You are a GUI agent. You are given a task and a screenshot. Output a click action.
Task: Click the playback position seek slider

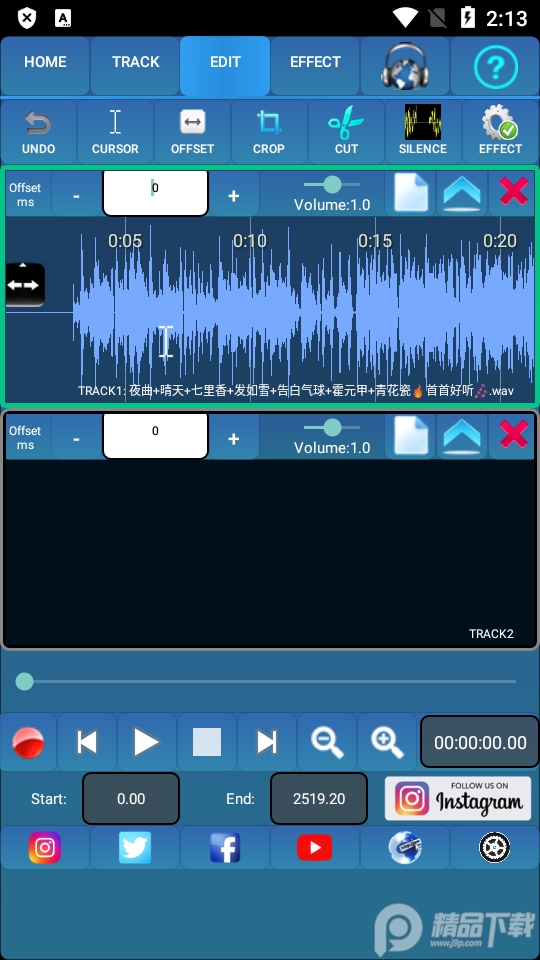pos(266,681)
